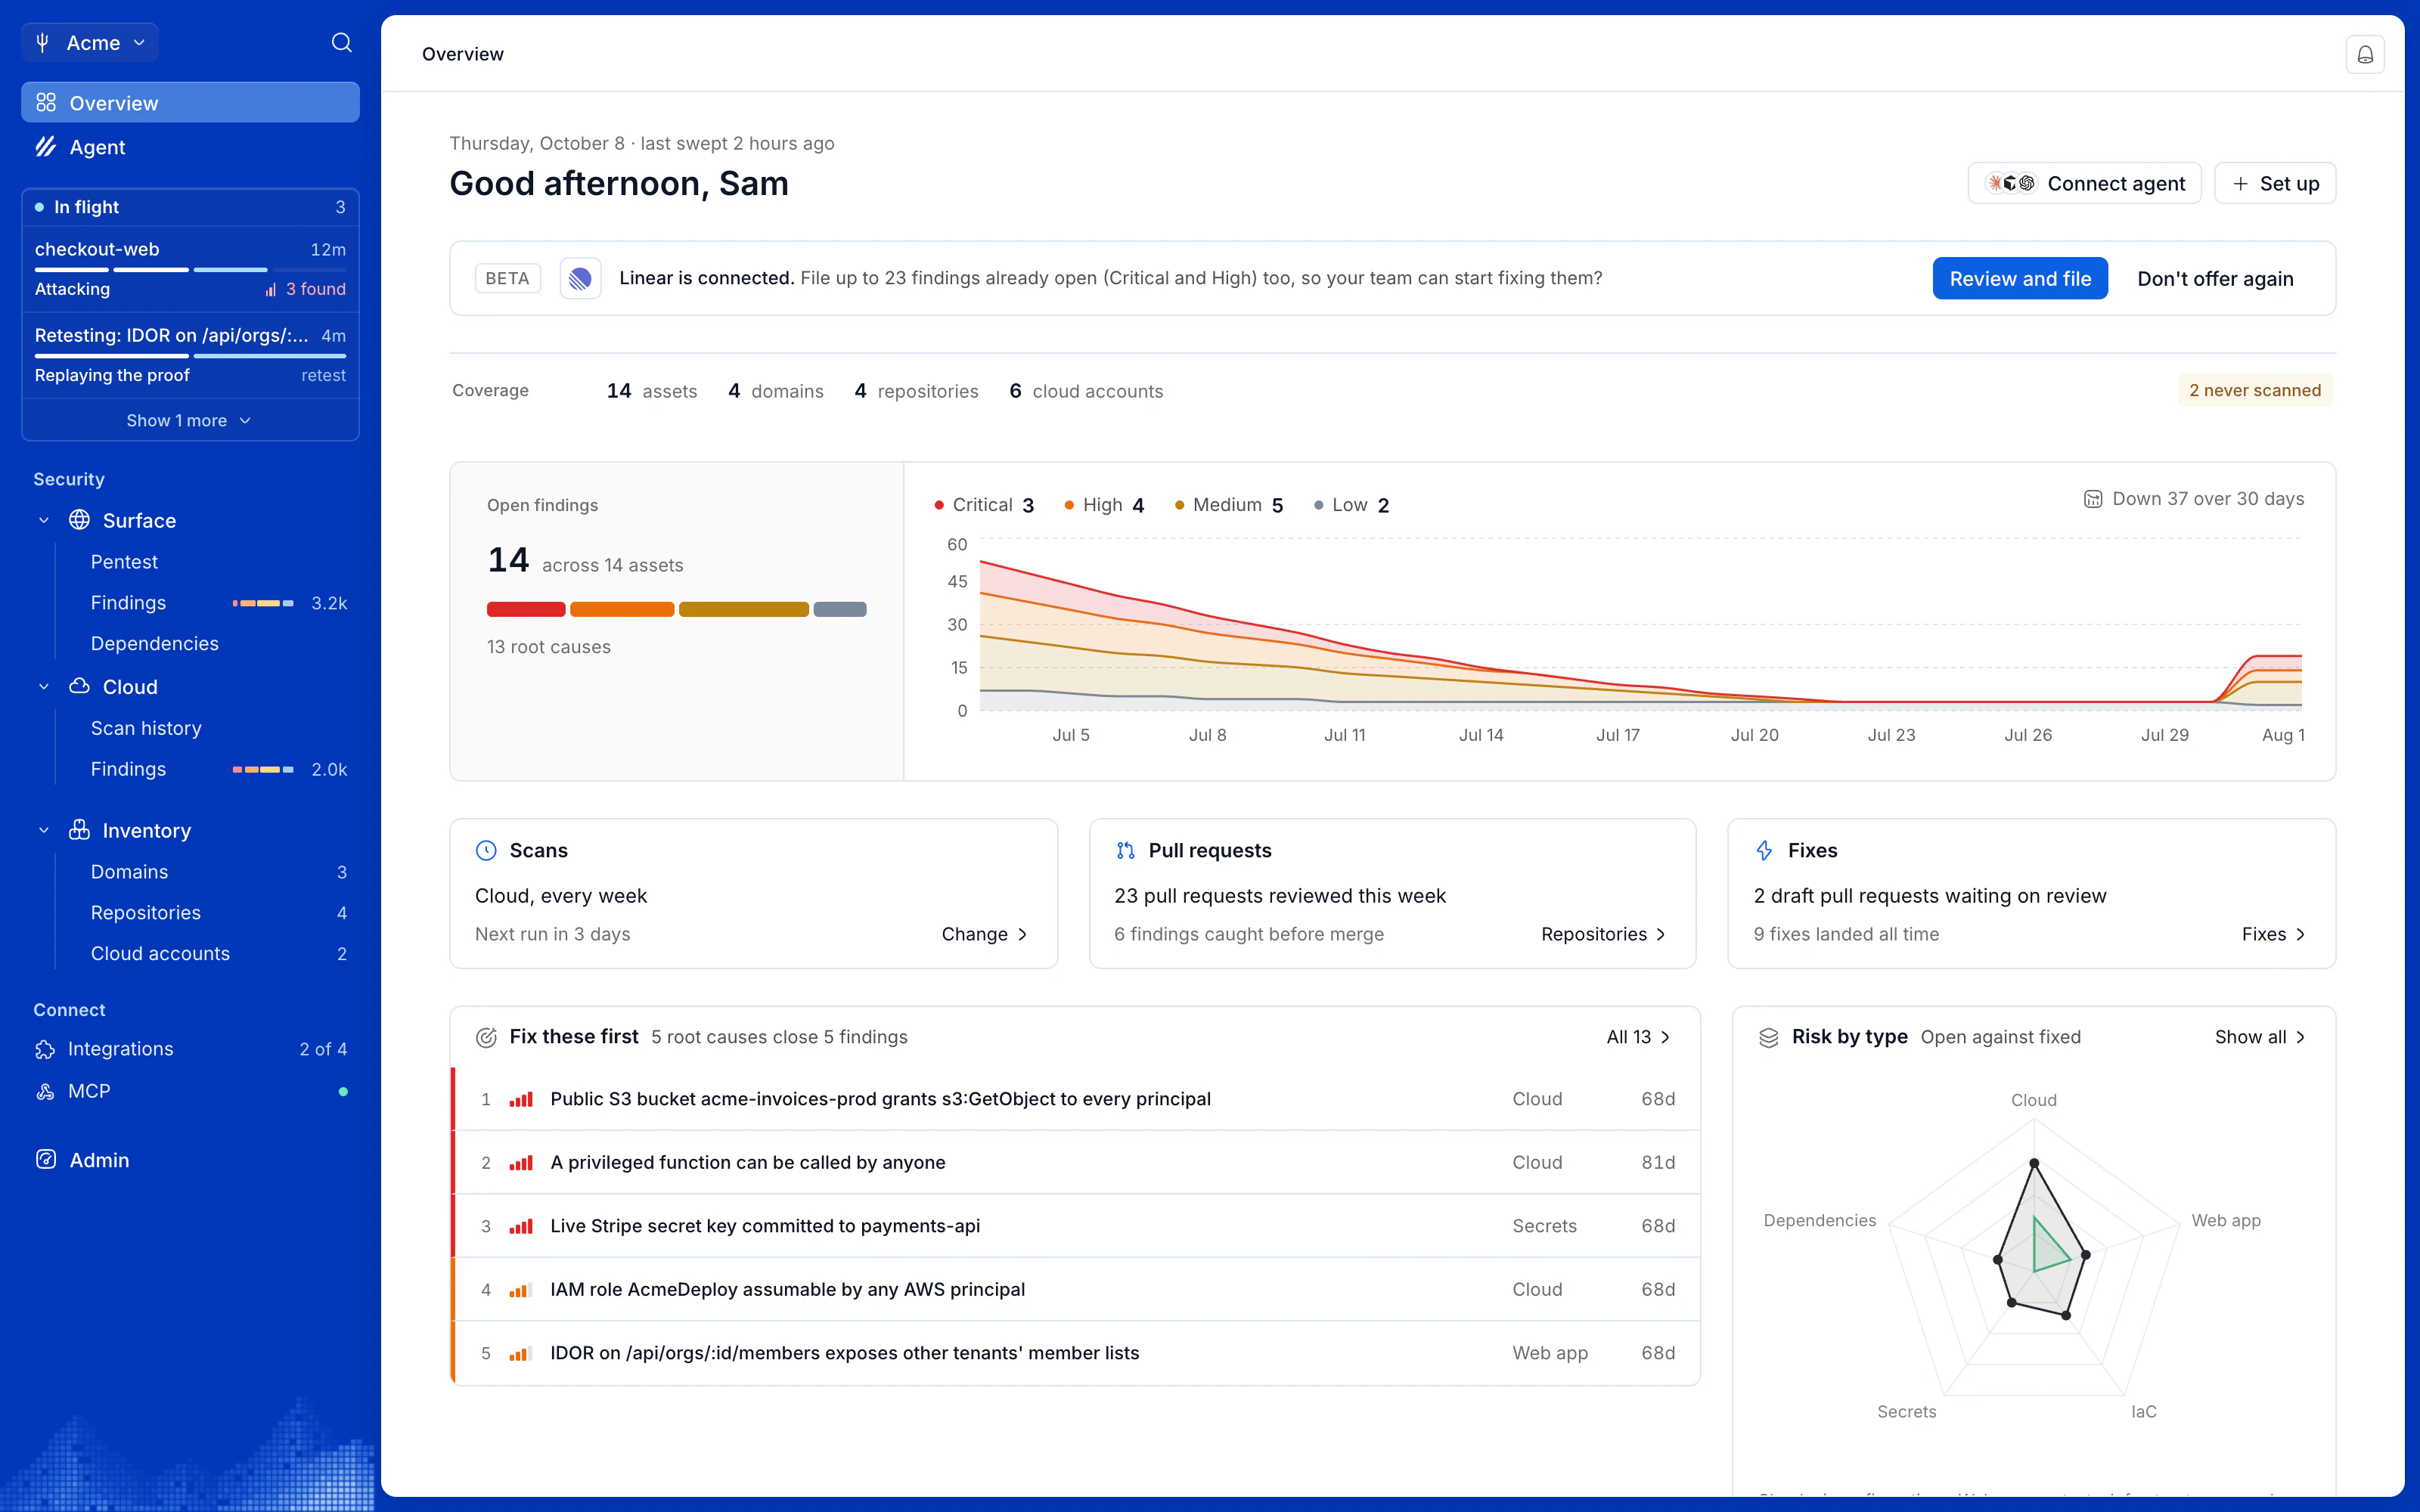Click the notifications bell icon

coord(2364,54)
